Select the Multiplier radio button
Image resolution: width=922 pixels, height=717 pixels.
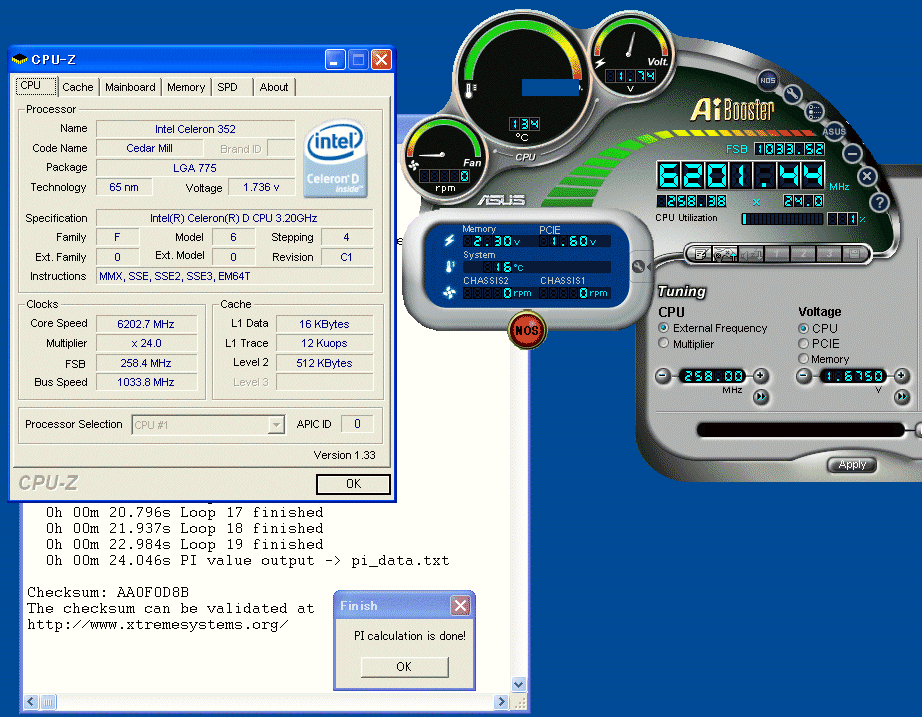(x=664, y=343)
